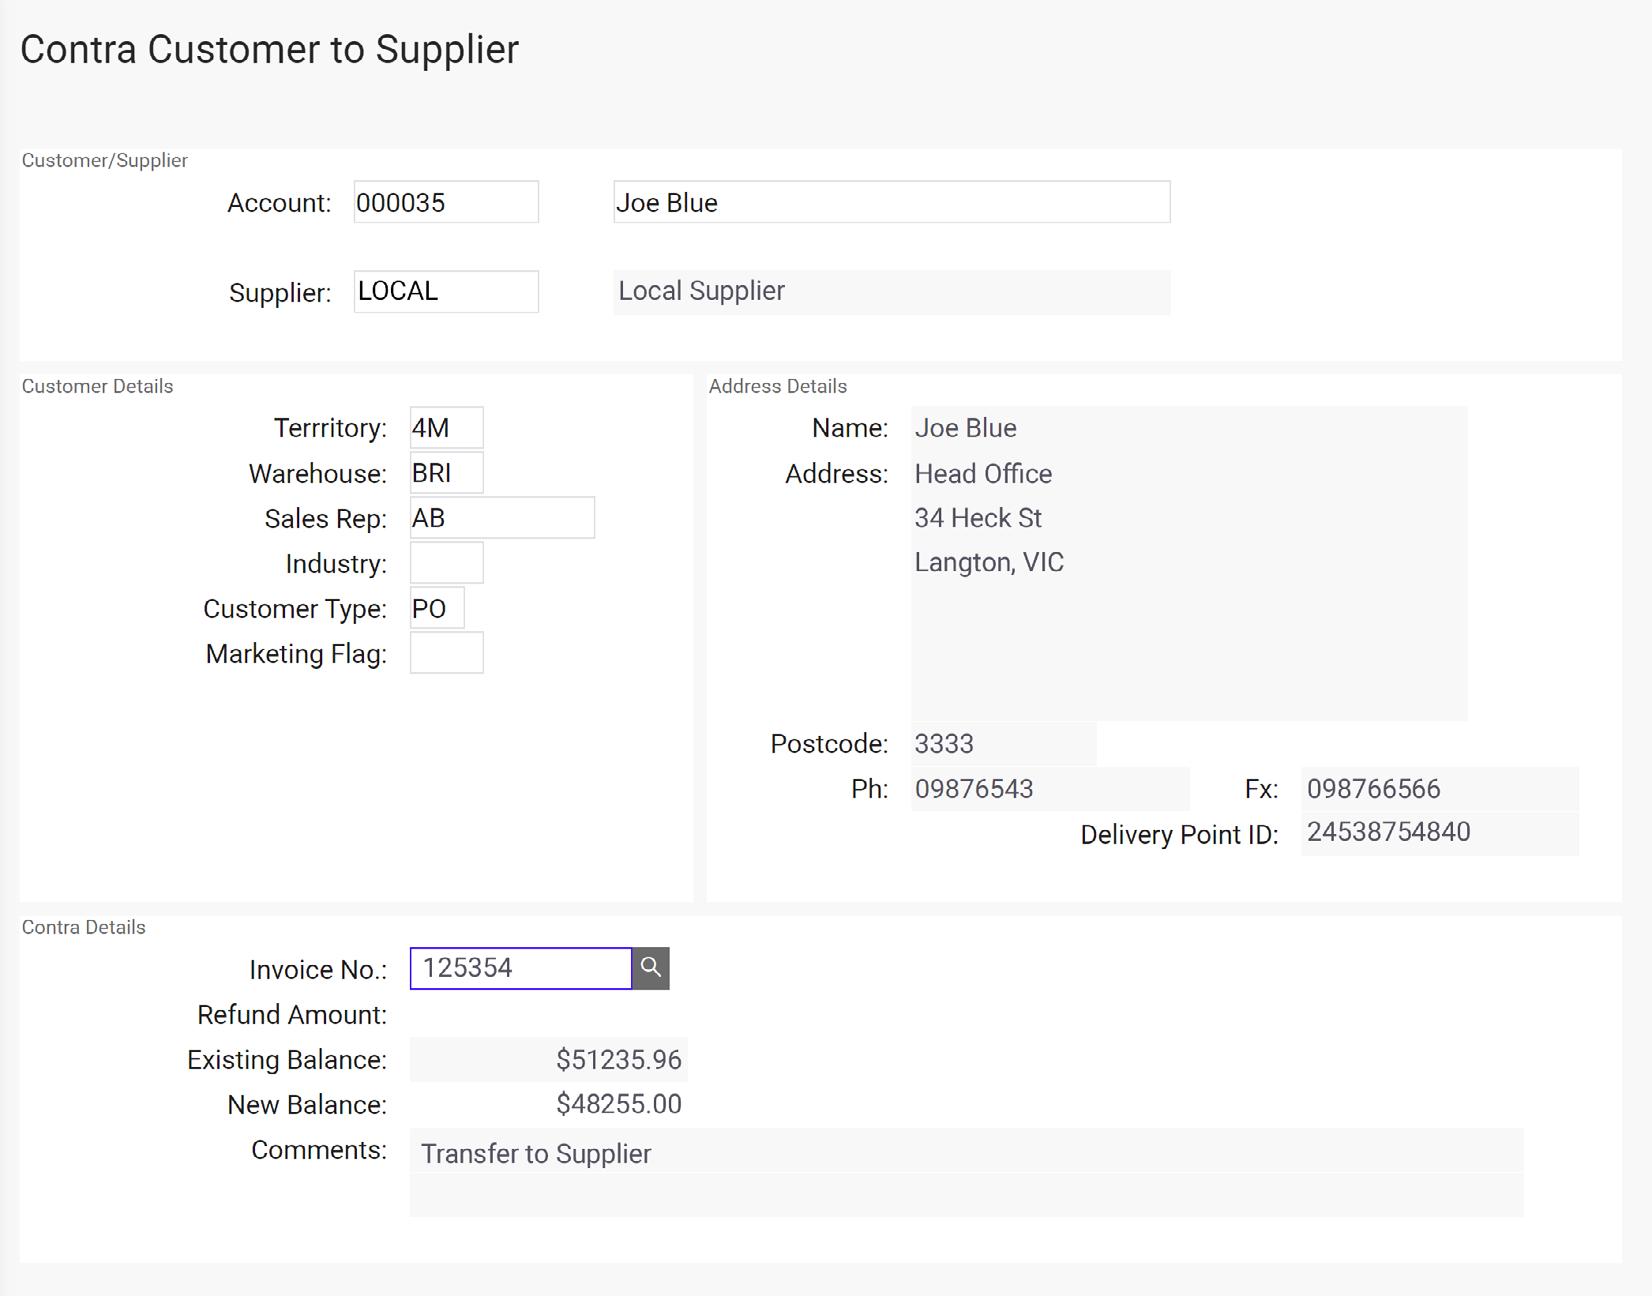The height and width of the screenshot is (1296, 1652).
Task: Focus the empty Marketing Flag field
Action: coord(446,653)
